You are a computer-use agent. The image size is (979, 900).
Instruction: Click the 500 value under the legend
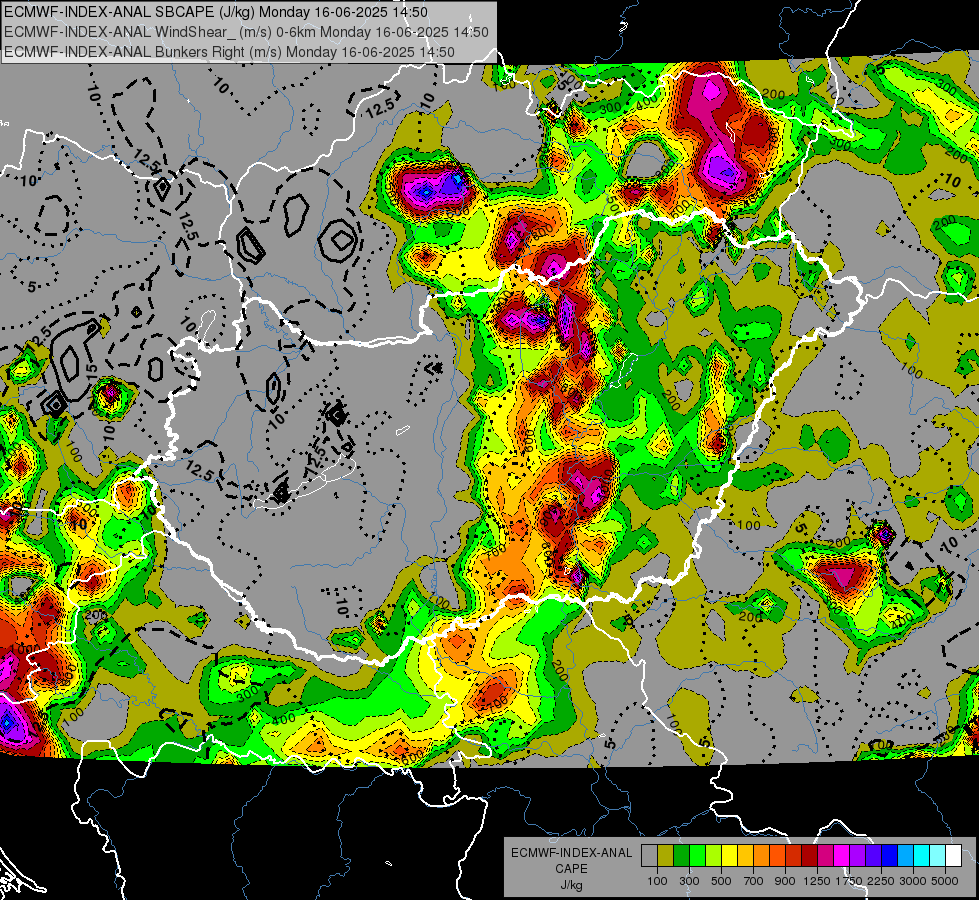pos(721,881)
